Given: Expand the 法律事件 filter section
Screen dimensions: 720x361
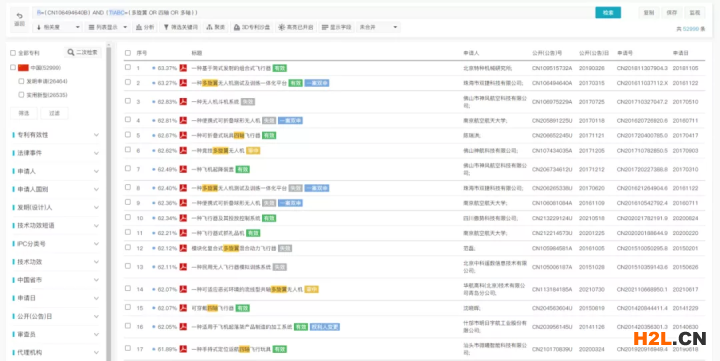Looking at the screenshot, I should click(x=55, y=153).
